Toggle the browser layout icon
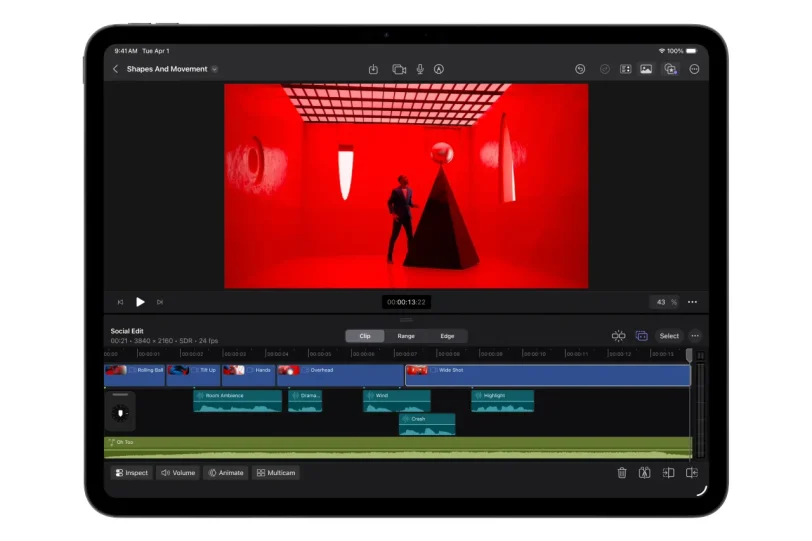The height and width of the screenshot is (541, 812). pos(626,69)
